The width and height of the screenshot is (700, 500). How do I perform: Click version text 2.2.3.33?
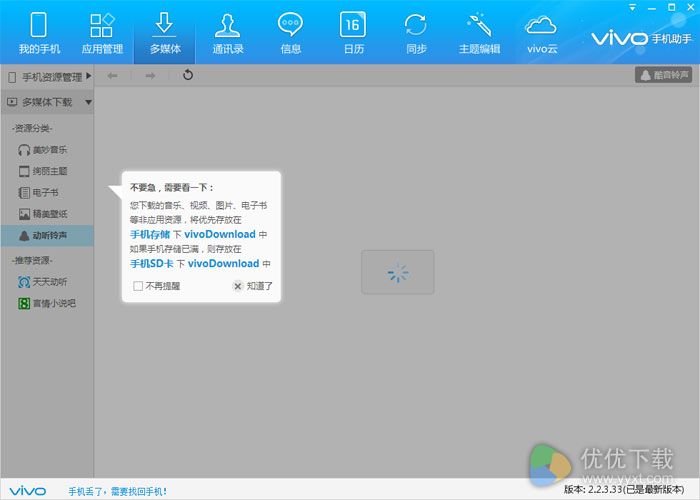click(624, 489)
